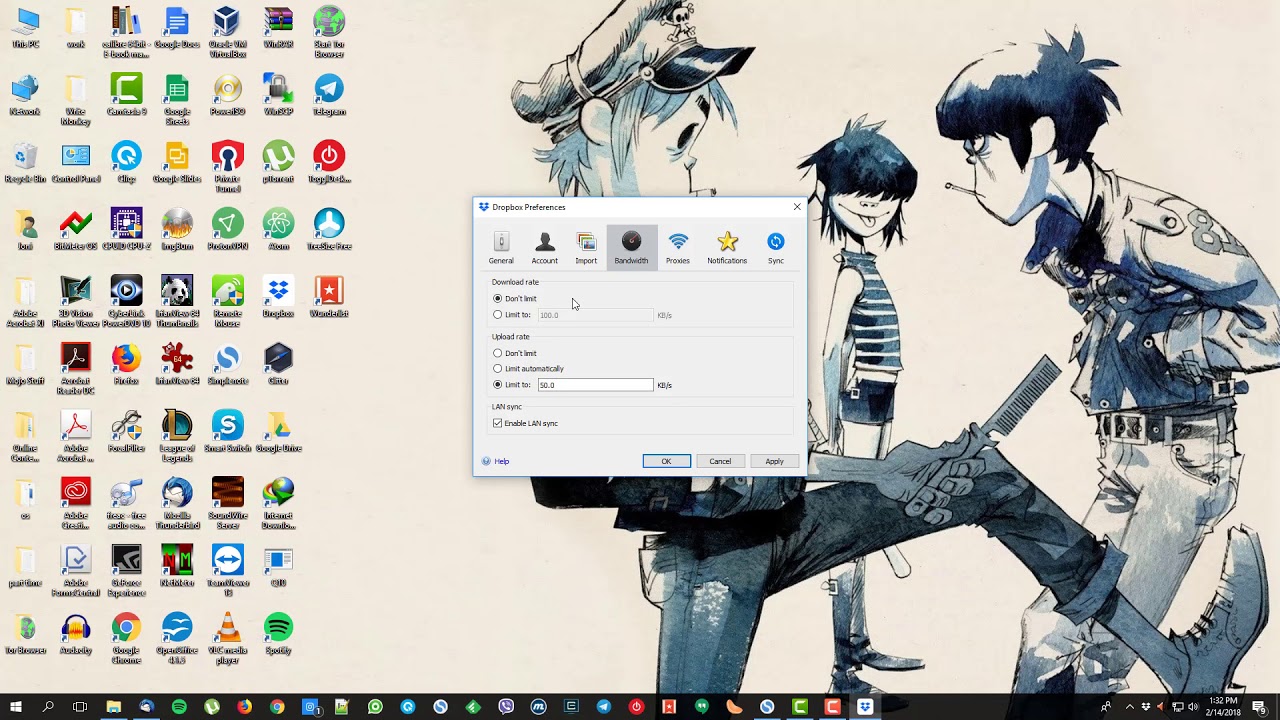Select the VLC media player desktop icon
The image size is (1280, 720).
pyautogui.click(x=228, y=638)
